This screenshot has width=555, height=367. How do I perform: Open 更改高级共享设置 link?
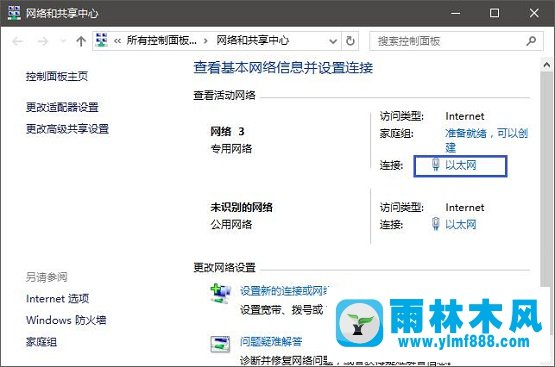coord(67,129)
